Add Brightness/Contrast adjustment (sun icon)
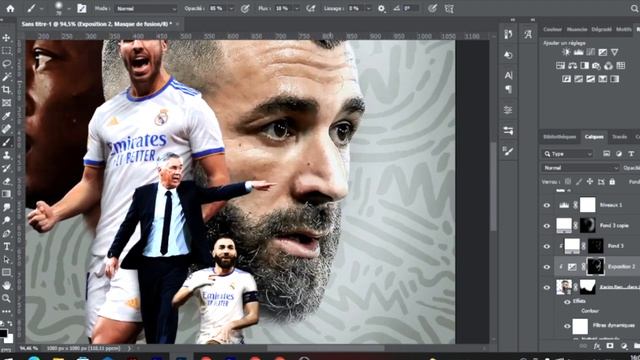Viewport: 640px width, 360px height. (566, 52)
